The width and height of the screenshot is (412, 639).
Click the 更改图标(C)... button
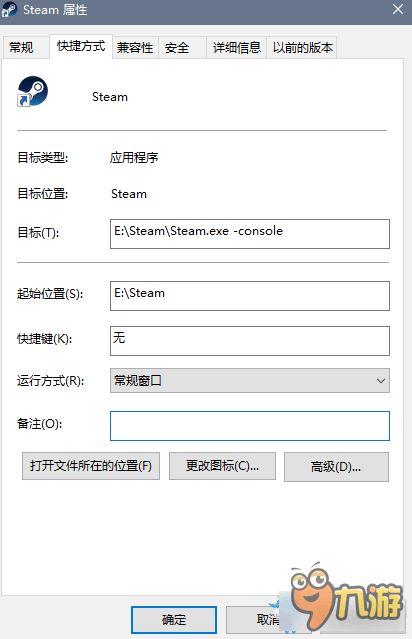click(222, 466)
